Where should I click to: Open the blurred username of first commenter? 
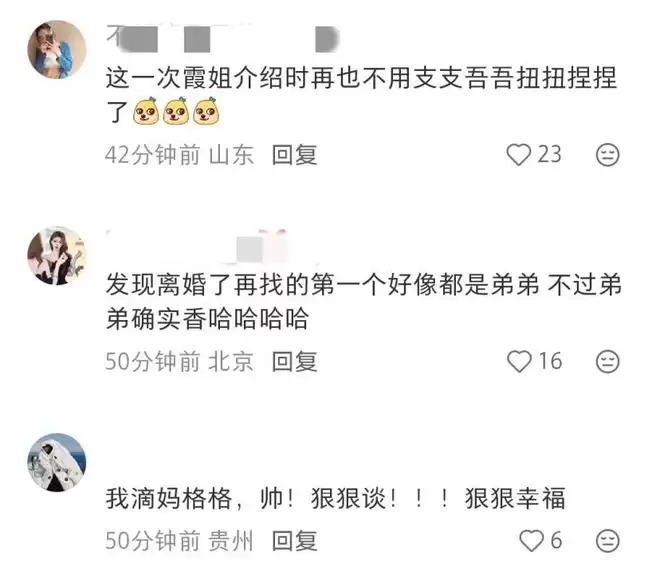222,38
